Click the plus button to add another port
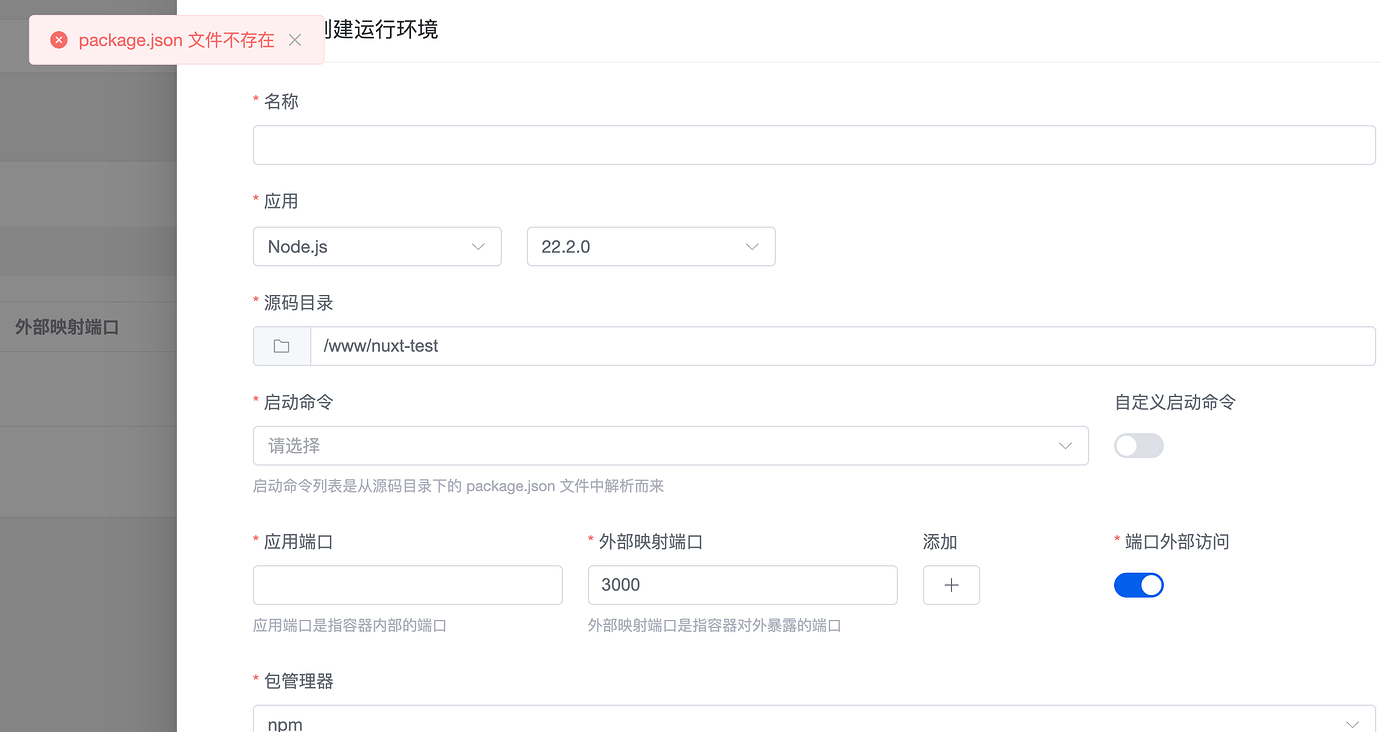 point(951,584)
